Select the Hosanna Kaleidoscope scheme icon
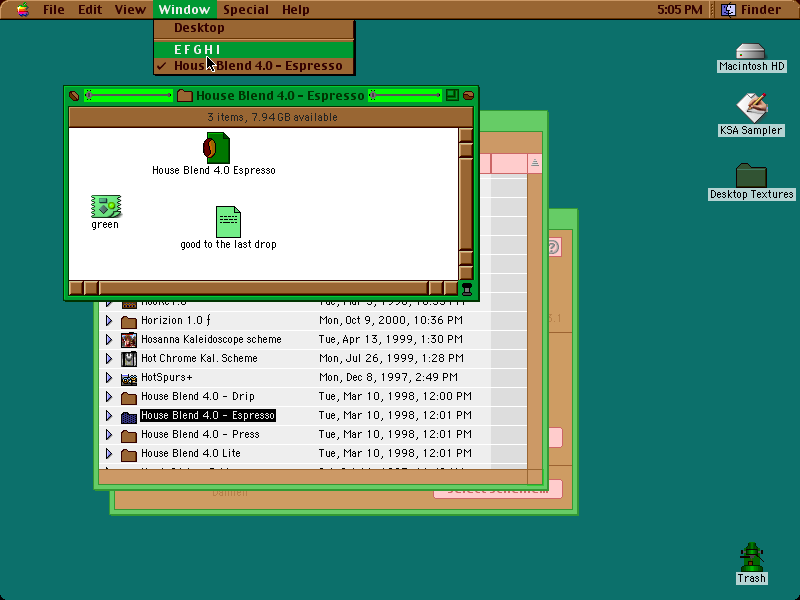This screenshot has width=800, height=600. pos(129,340)
